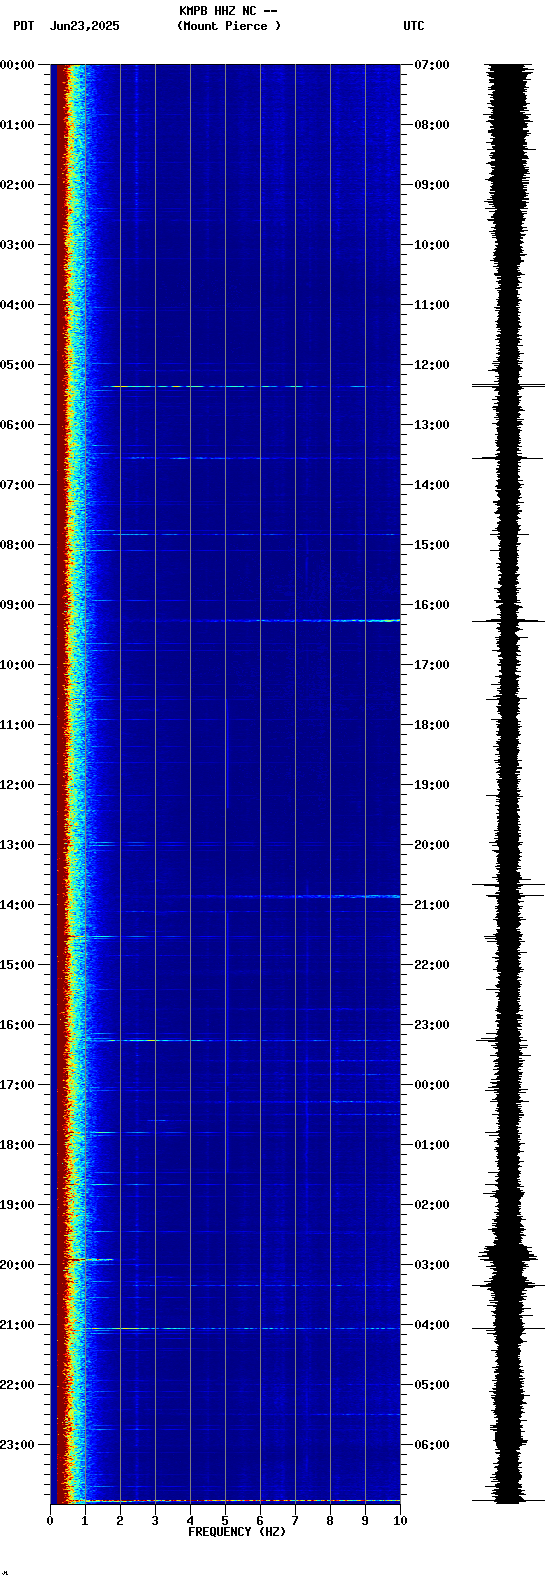Screen dimensions: 552x1584
Task: Click the UTC '12:00' time label
Action: coord(432,365)
